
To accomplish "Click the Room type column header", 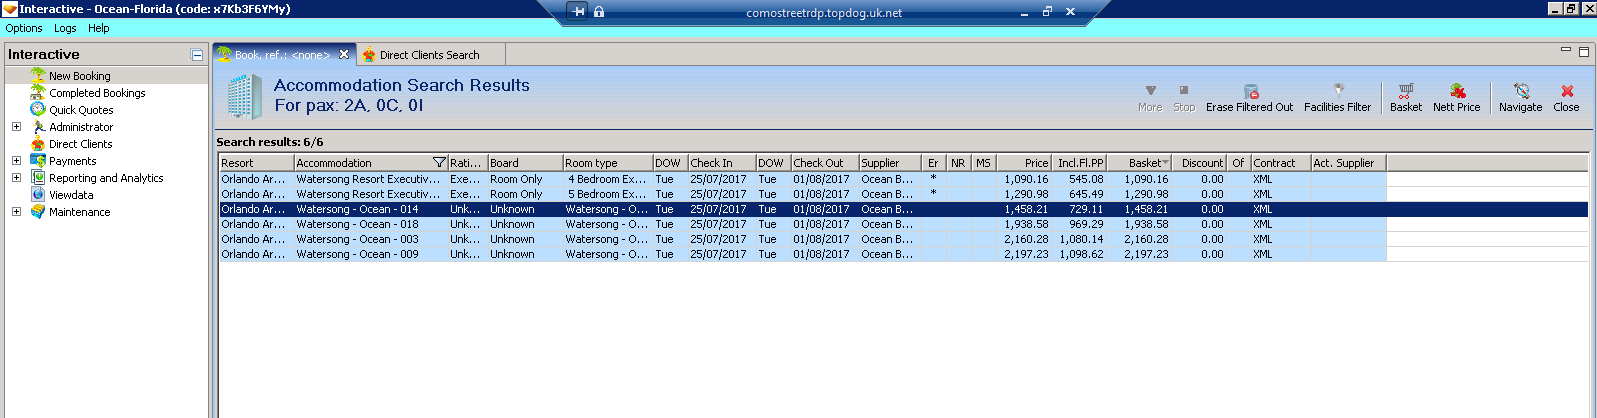I will (607, 162).
